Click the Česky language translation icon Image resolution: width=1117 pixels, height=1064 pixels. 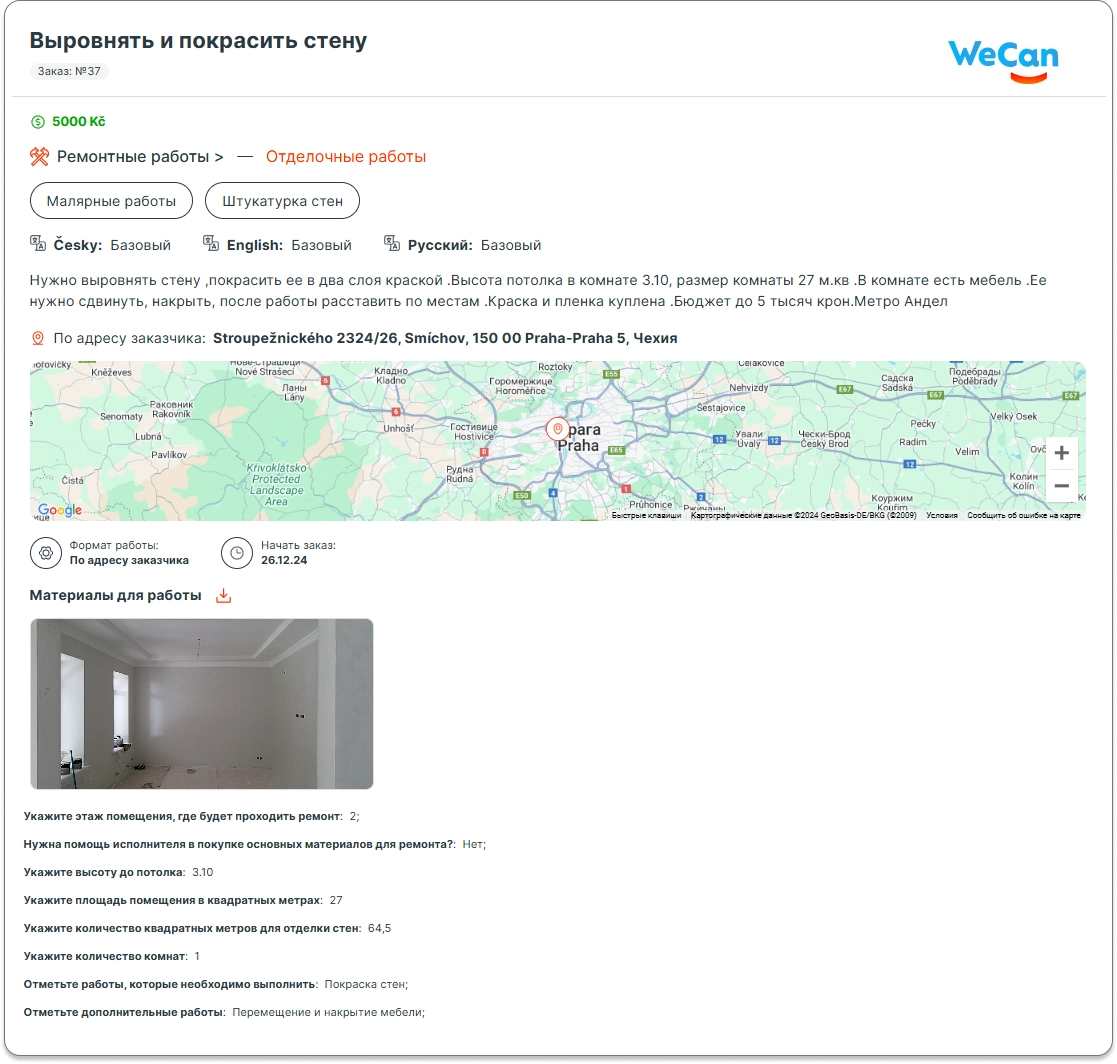[38, 244]
